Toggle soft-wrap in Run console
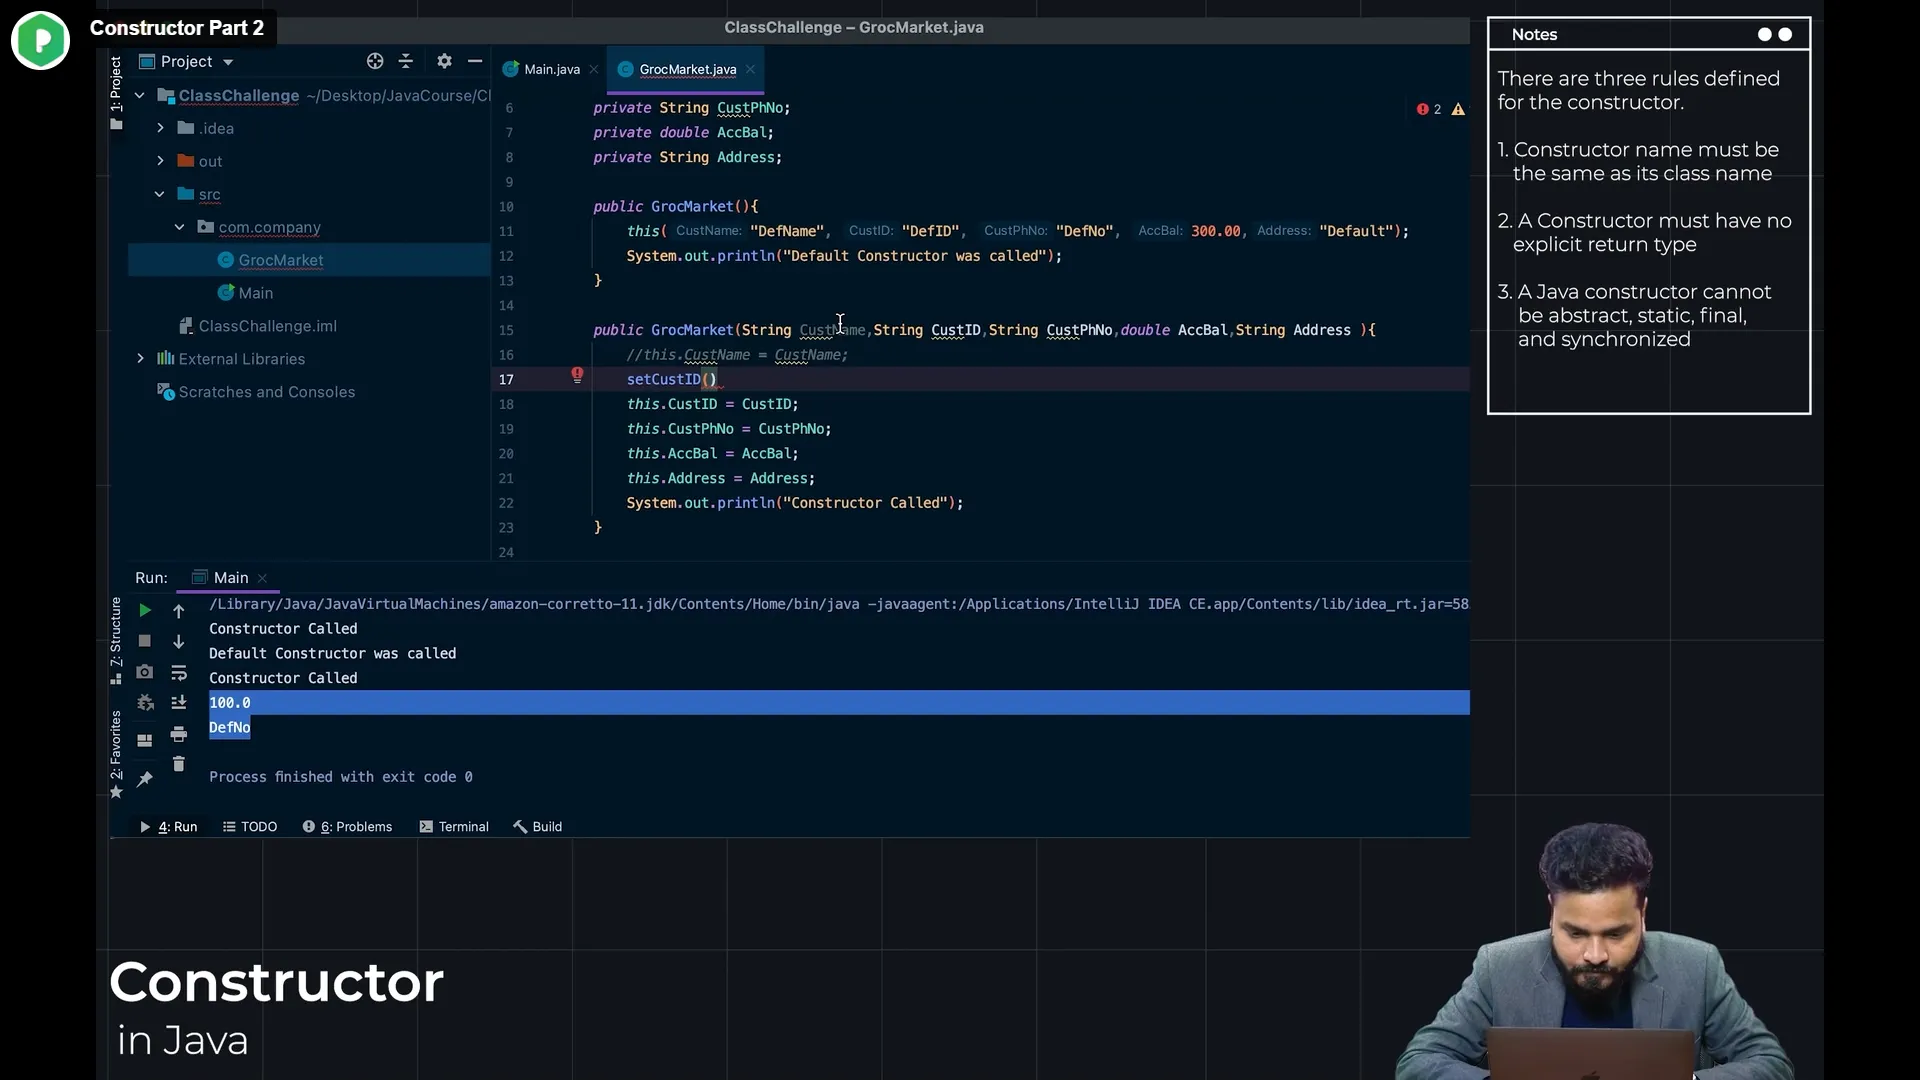This screenshot has width=1920, height=1080. coord(179,673)
